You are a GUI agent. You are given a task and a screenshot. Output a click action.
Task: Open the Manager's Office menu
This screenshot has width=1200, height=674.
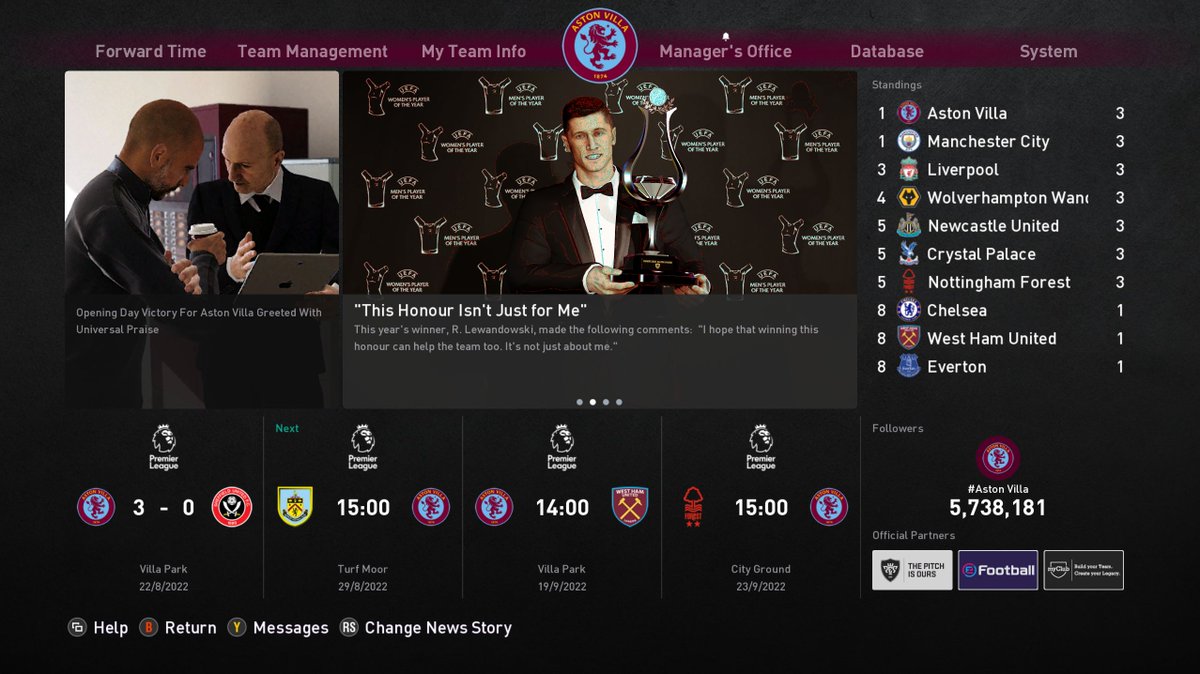(725, 51)
